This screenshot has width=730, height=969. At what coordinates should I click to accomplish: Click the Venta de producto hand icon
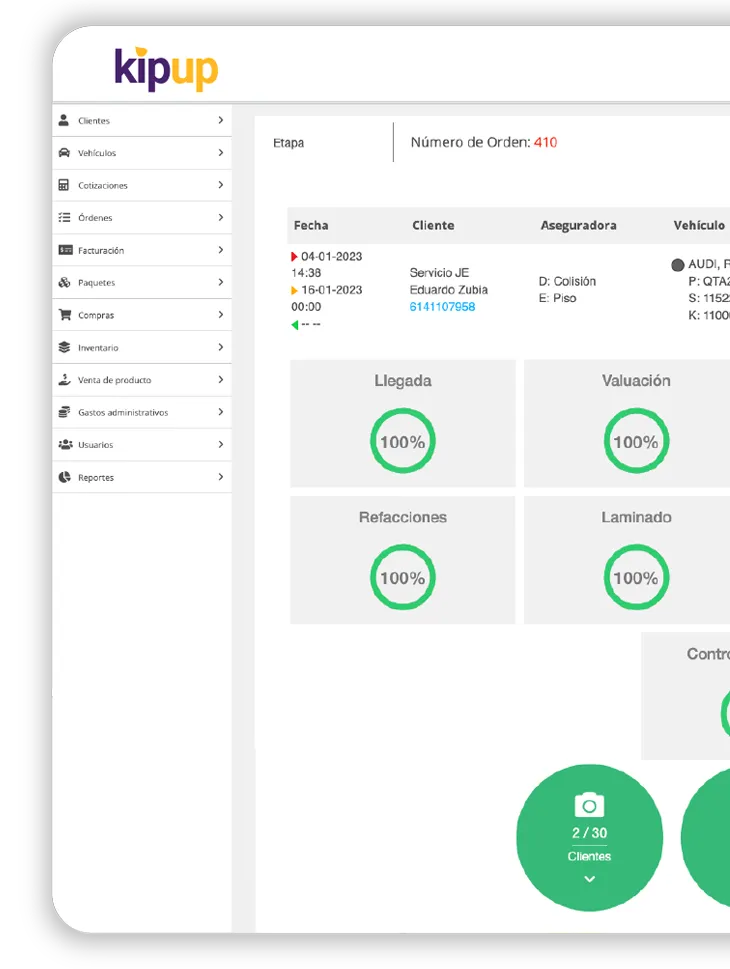pos(64,379)
